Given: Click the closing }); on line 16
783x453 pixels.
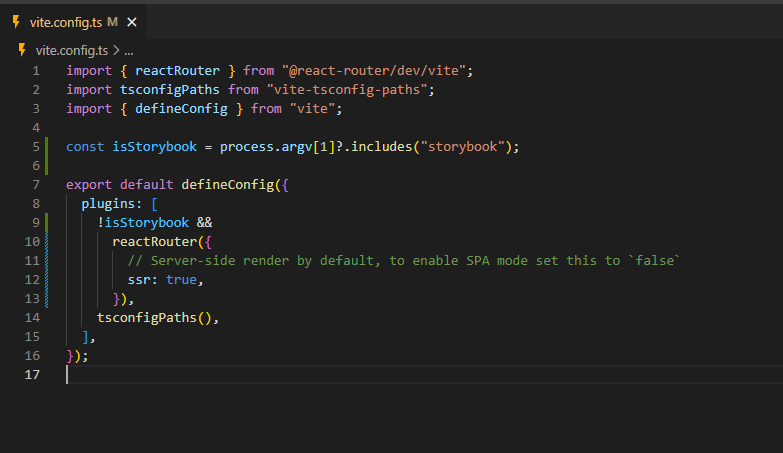Looking at the screenshot, I should tap(77, 356).
